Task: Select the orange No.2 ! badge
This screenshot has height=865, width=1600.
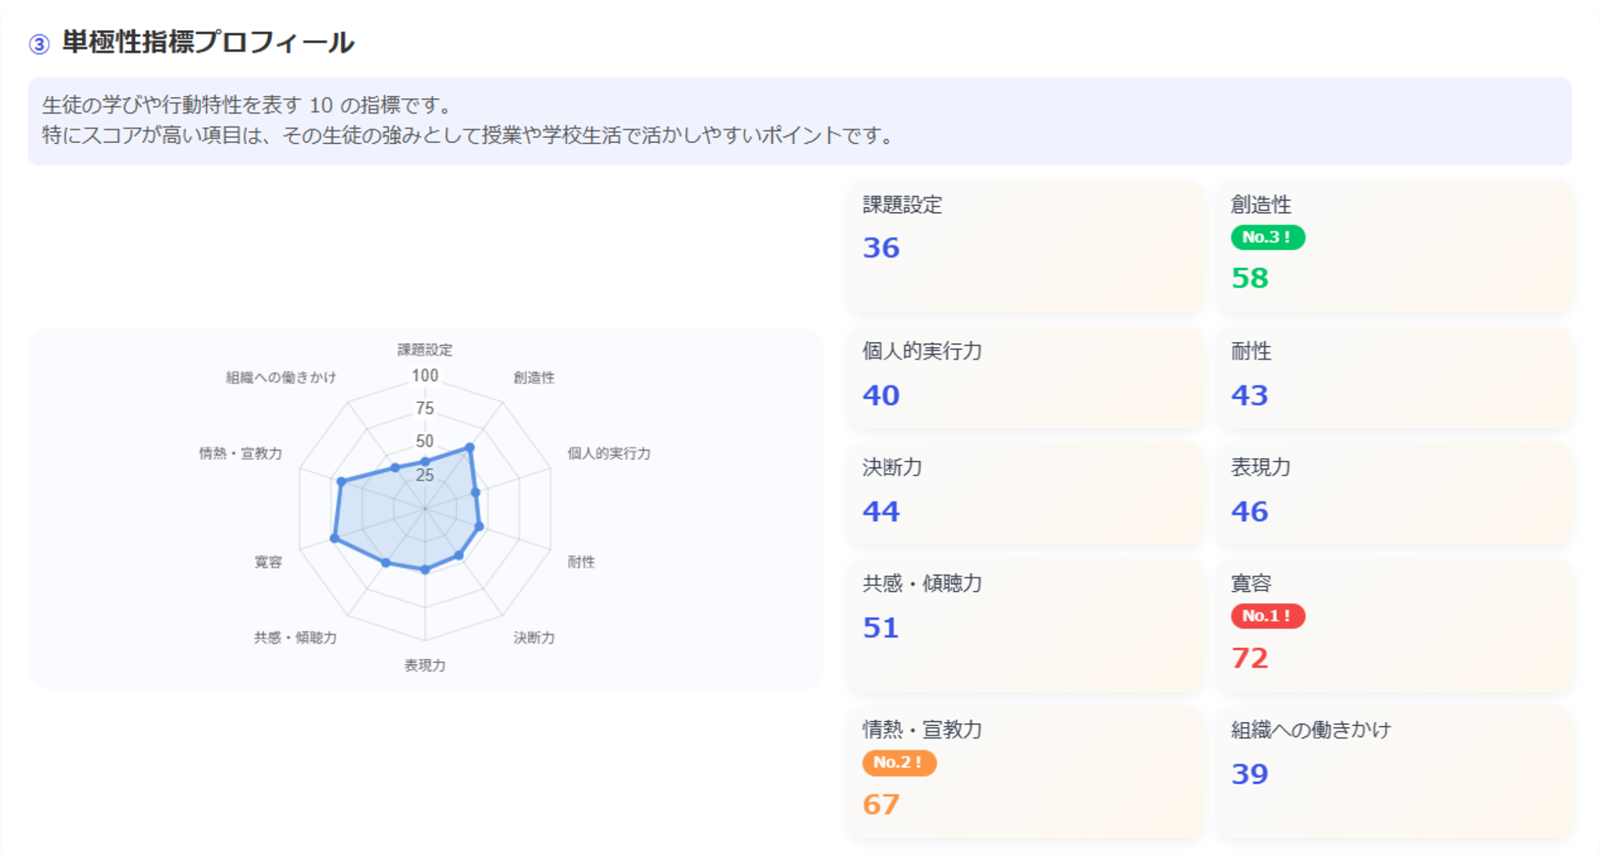Action: pyautogui.click(x=899, y=762)
